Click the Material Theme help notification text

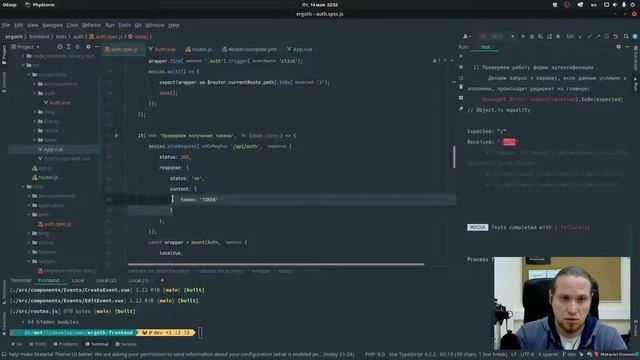point(181,354)
